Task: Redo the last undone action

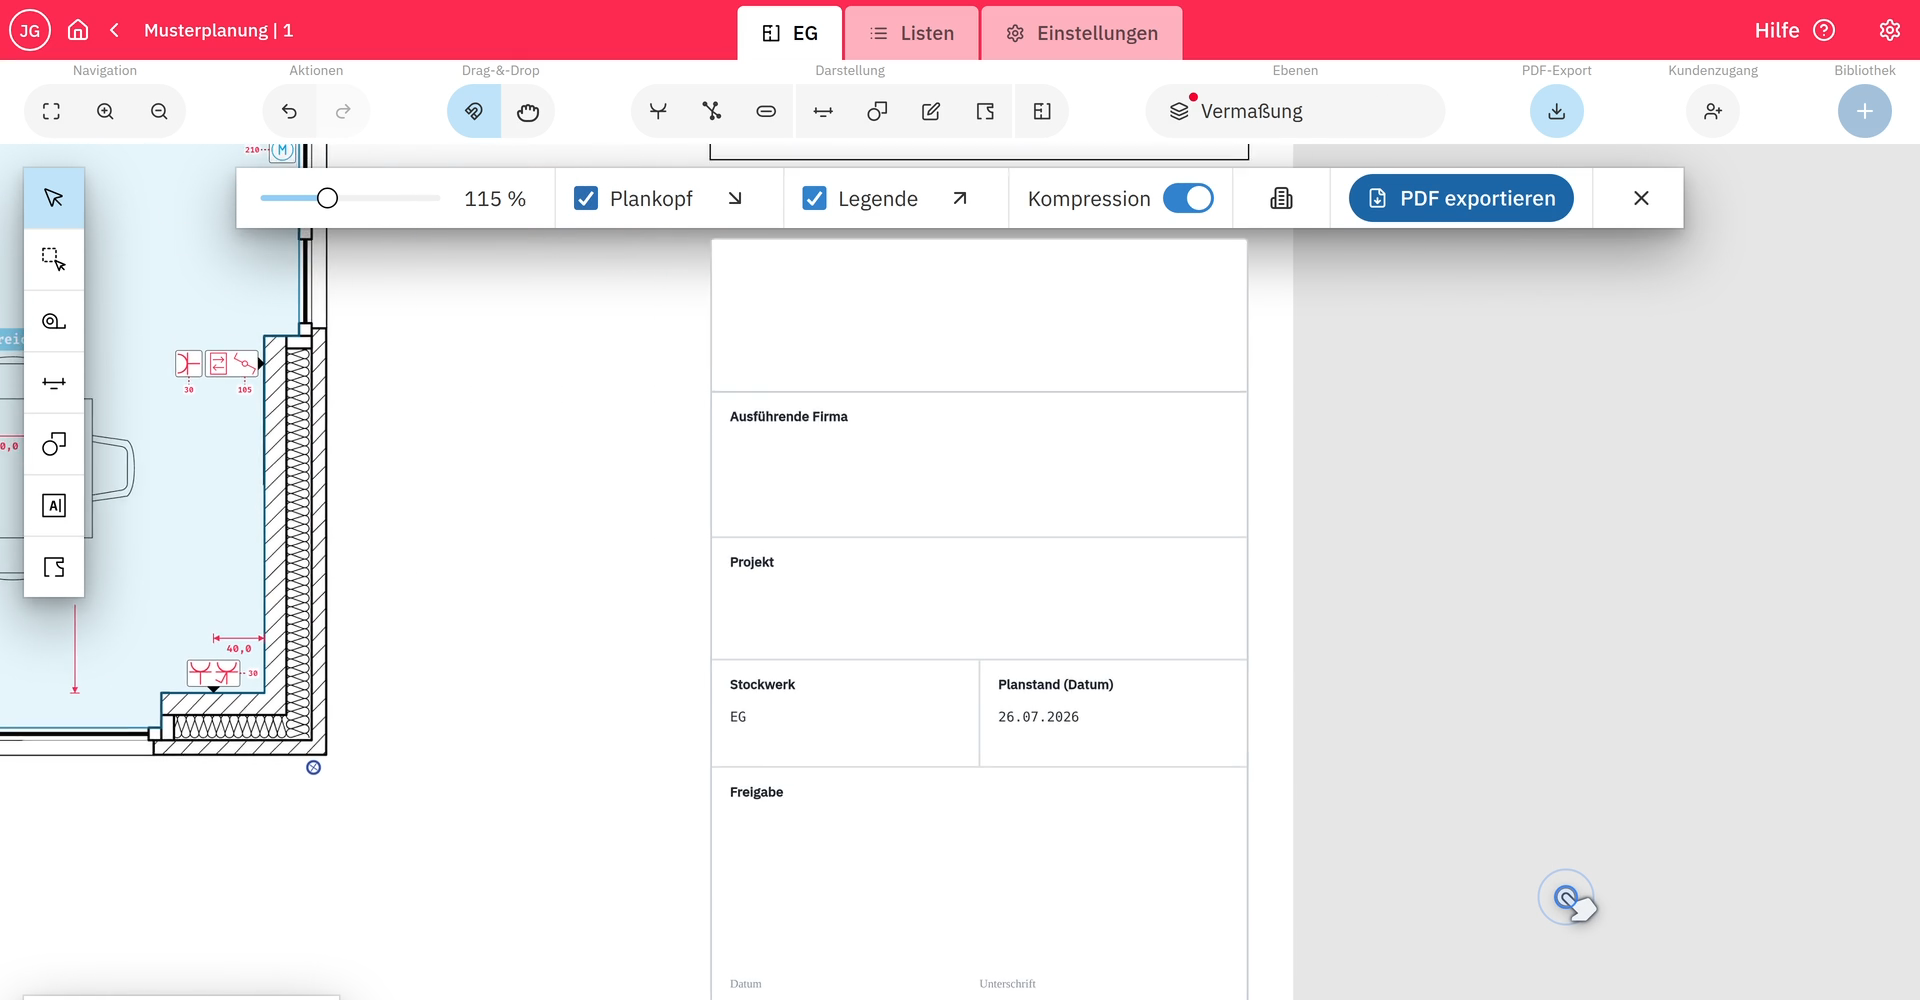Action: click(x=343, y=111)
